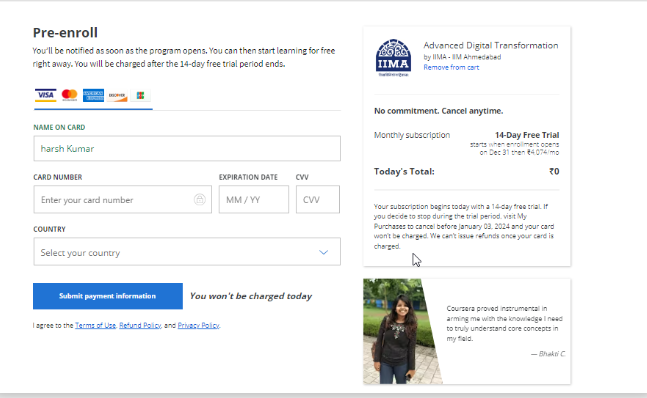Click the ₹0 total amount

coord(554,171)
